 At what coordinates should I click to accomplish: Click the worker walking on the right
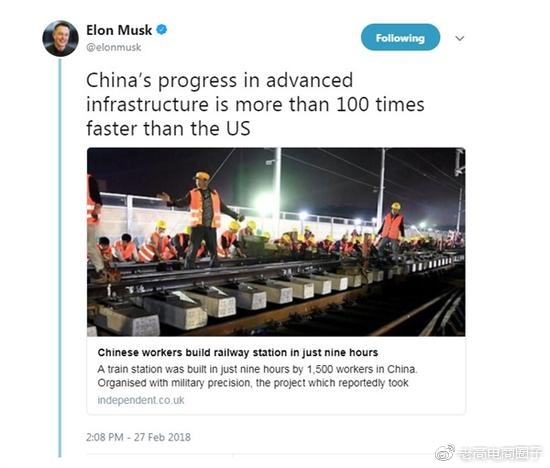(x=391, y=230)
